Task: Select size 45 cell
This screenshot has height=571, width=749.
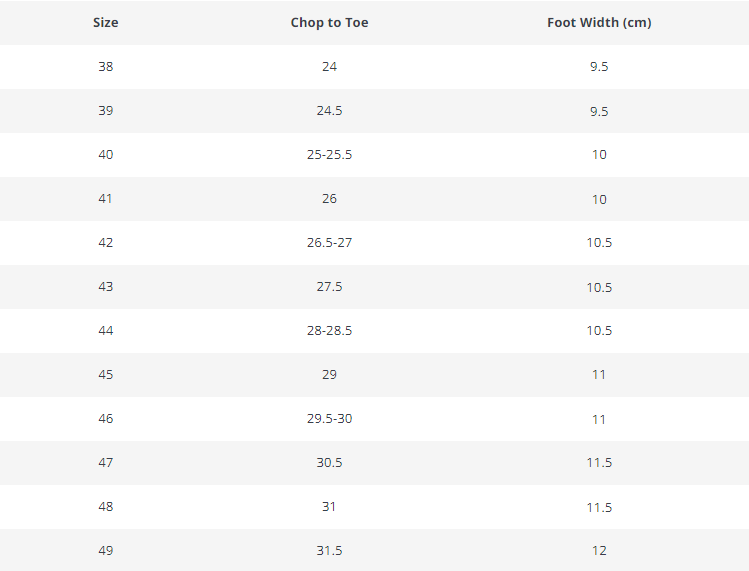Action: 106,374
